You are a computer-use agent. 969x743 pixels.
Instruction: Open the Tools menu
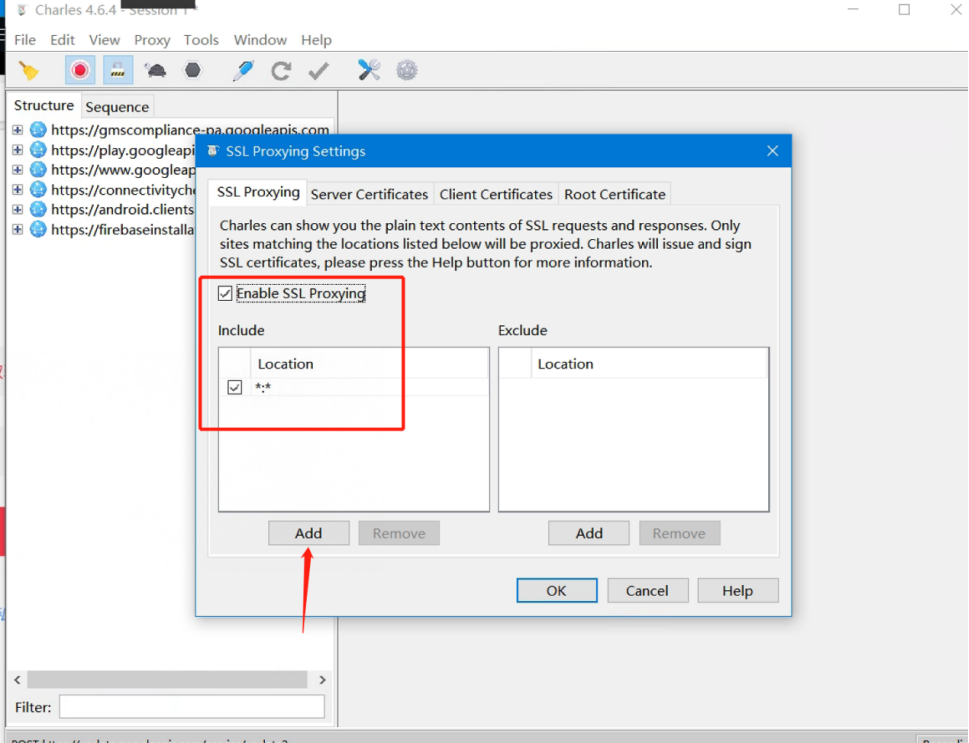201,40
